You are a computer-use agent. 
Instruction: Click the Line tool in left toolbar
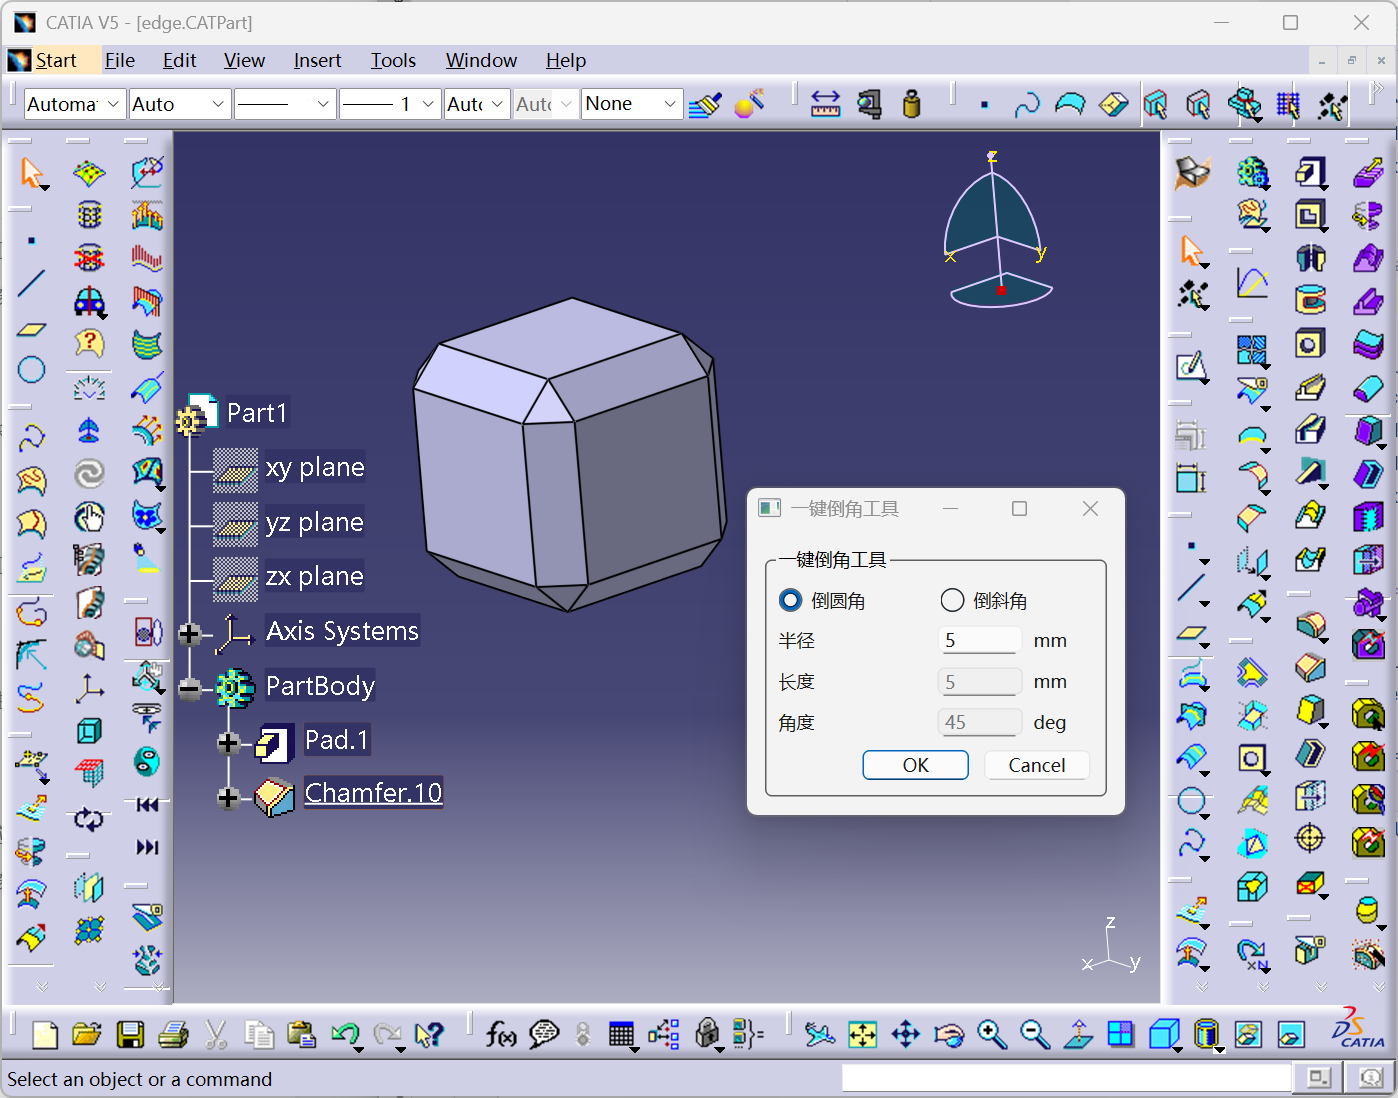click(x=31, y=283)
